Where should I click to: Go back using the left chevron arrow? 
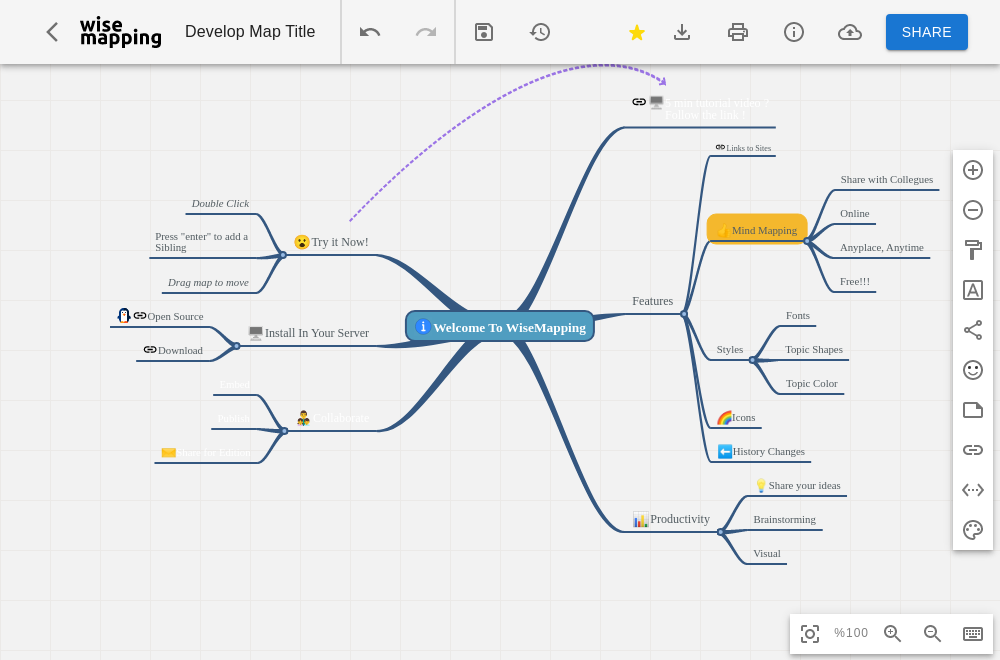point(52,32)
